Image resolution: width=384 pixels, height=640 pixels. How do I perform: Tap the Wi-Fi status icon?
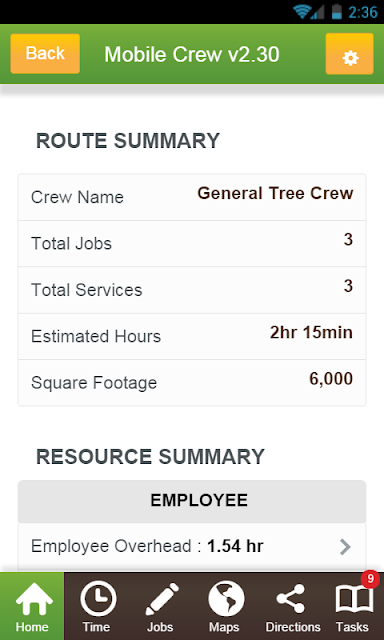pos(302,11)
